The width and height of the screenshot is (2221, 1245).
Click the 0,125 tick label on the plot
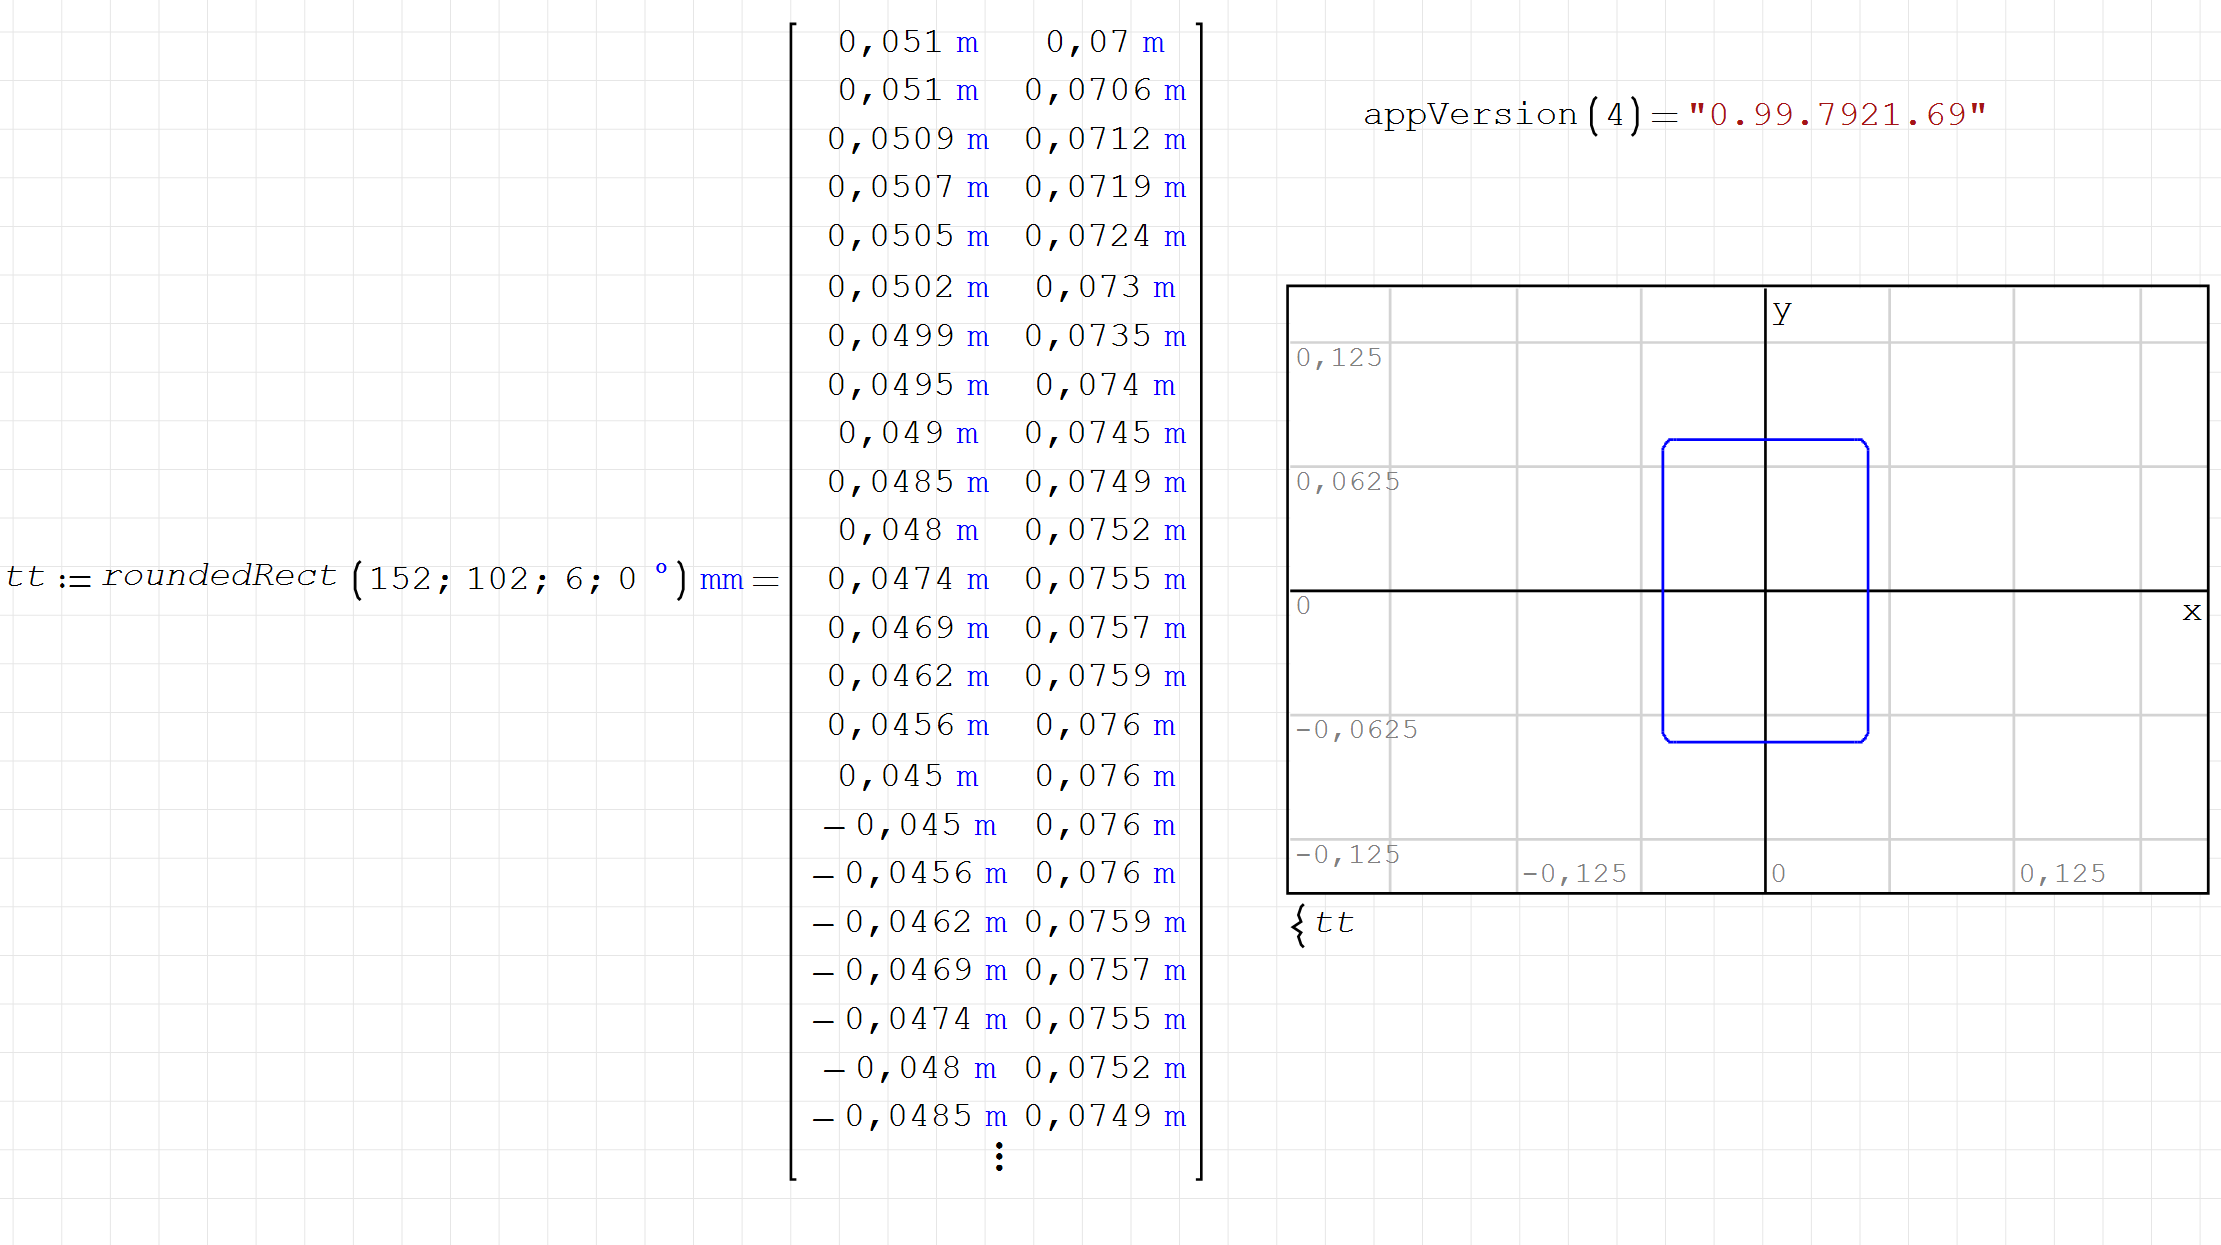click(1337, 357)
